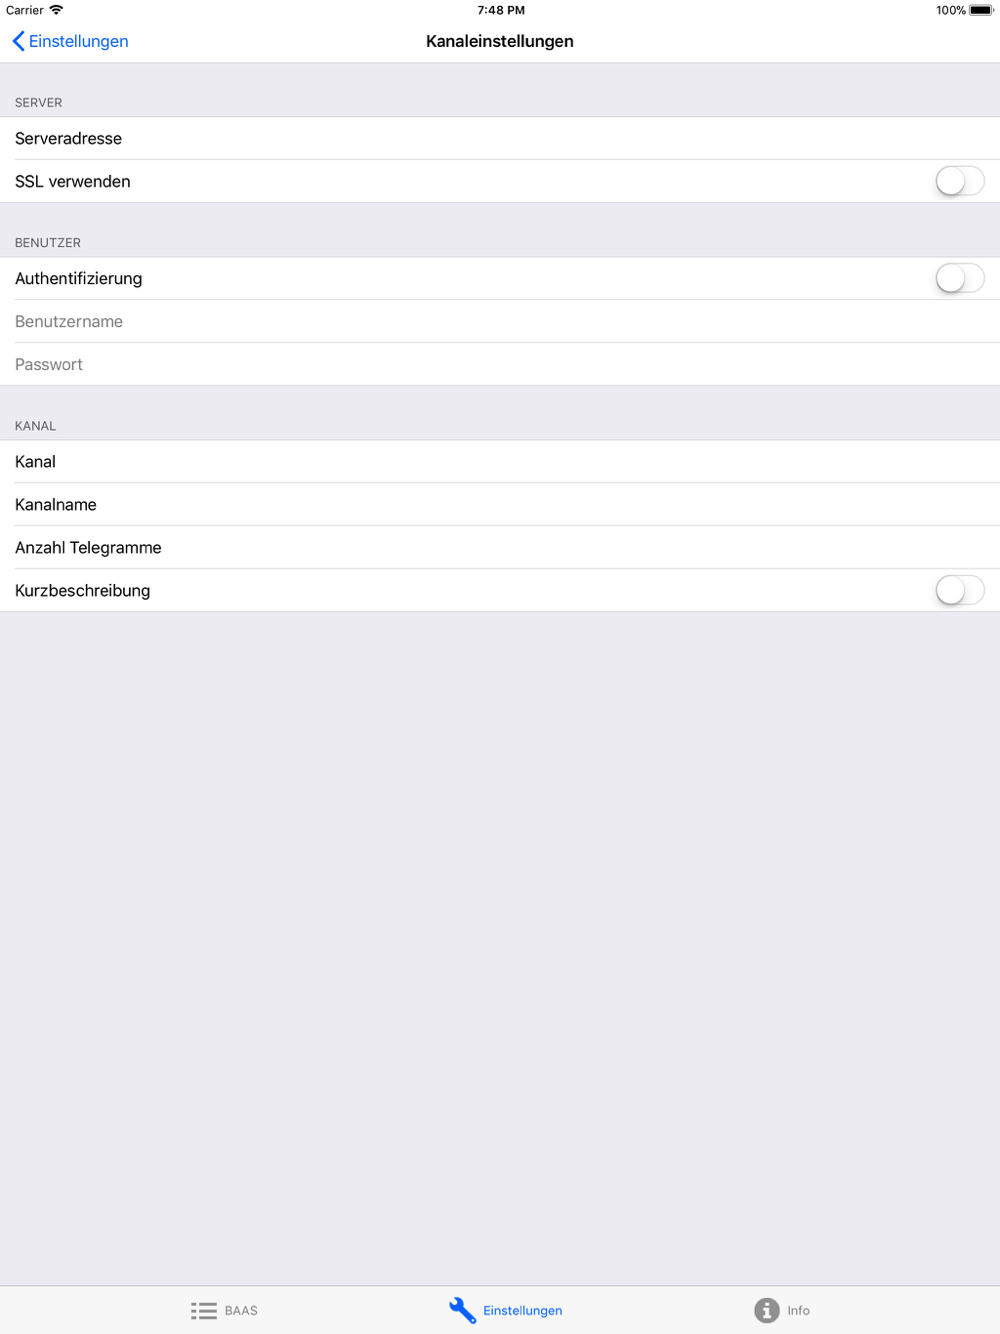Edit the Kanal field

(x=500, y=461)
